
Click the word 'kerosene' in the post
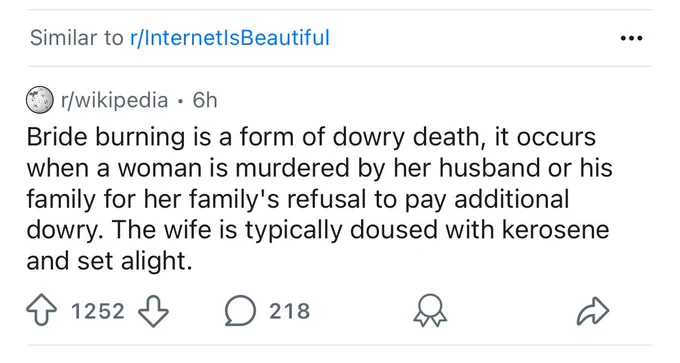[x=556, y=230]
